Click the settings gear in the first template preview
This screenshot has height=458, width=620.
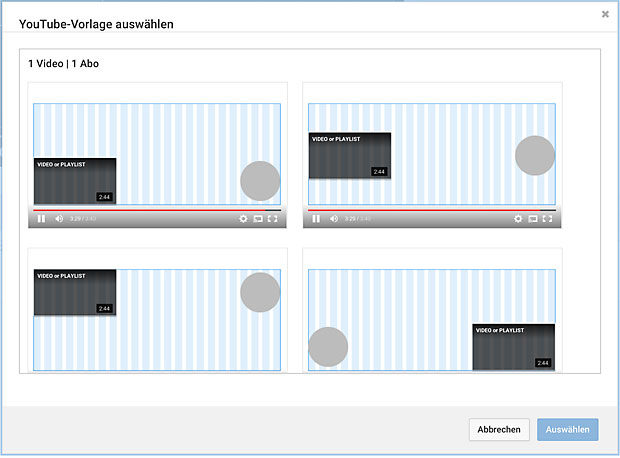click(x=243, y=219)
